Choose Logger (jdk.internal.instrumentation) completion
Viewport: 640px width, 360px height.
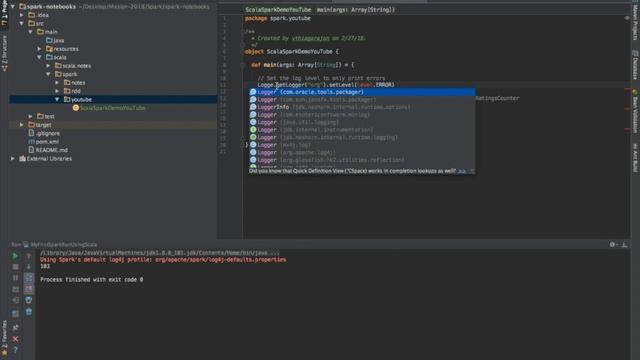[362, 130]
